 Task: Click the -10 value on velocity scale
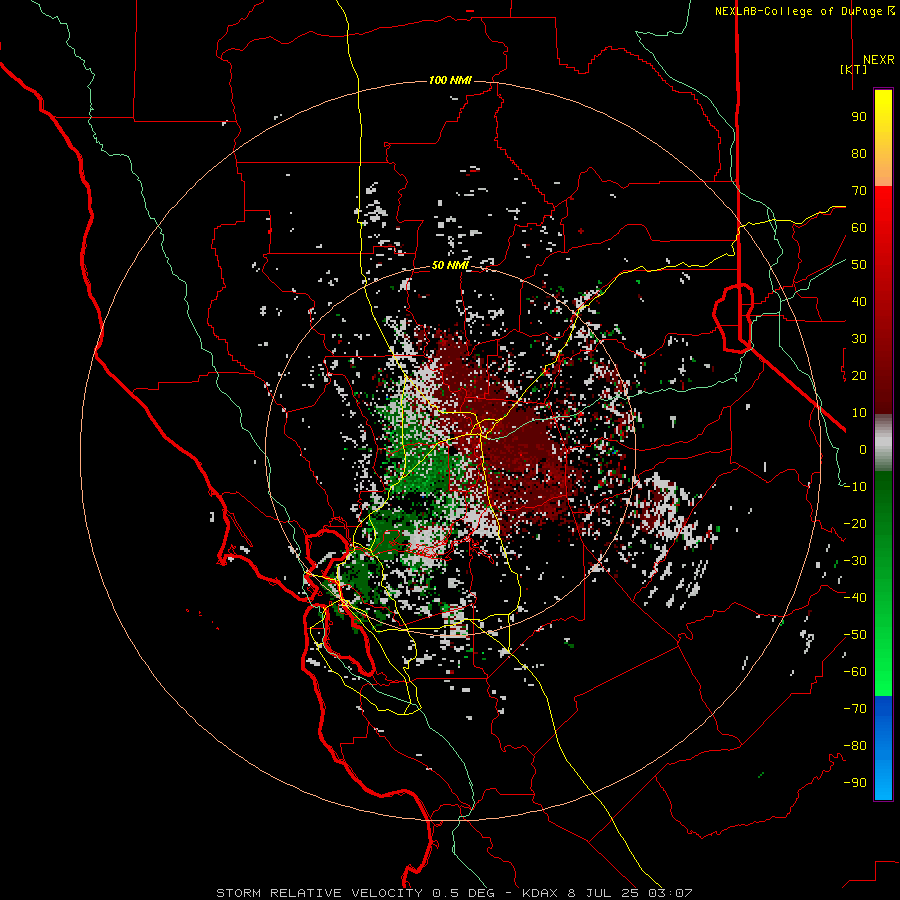855,487
